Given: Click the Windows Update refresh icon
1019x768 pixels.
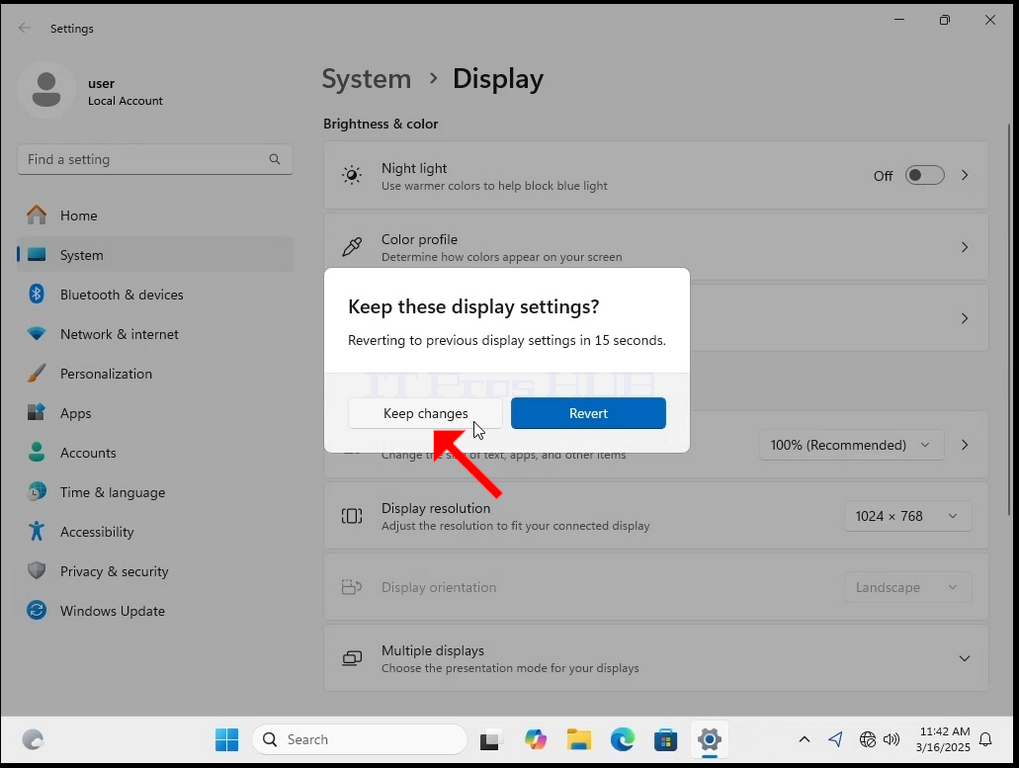Looking at the screenshot, I should click(x=36, y=610).
